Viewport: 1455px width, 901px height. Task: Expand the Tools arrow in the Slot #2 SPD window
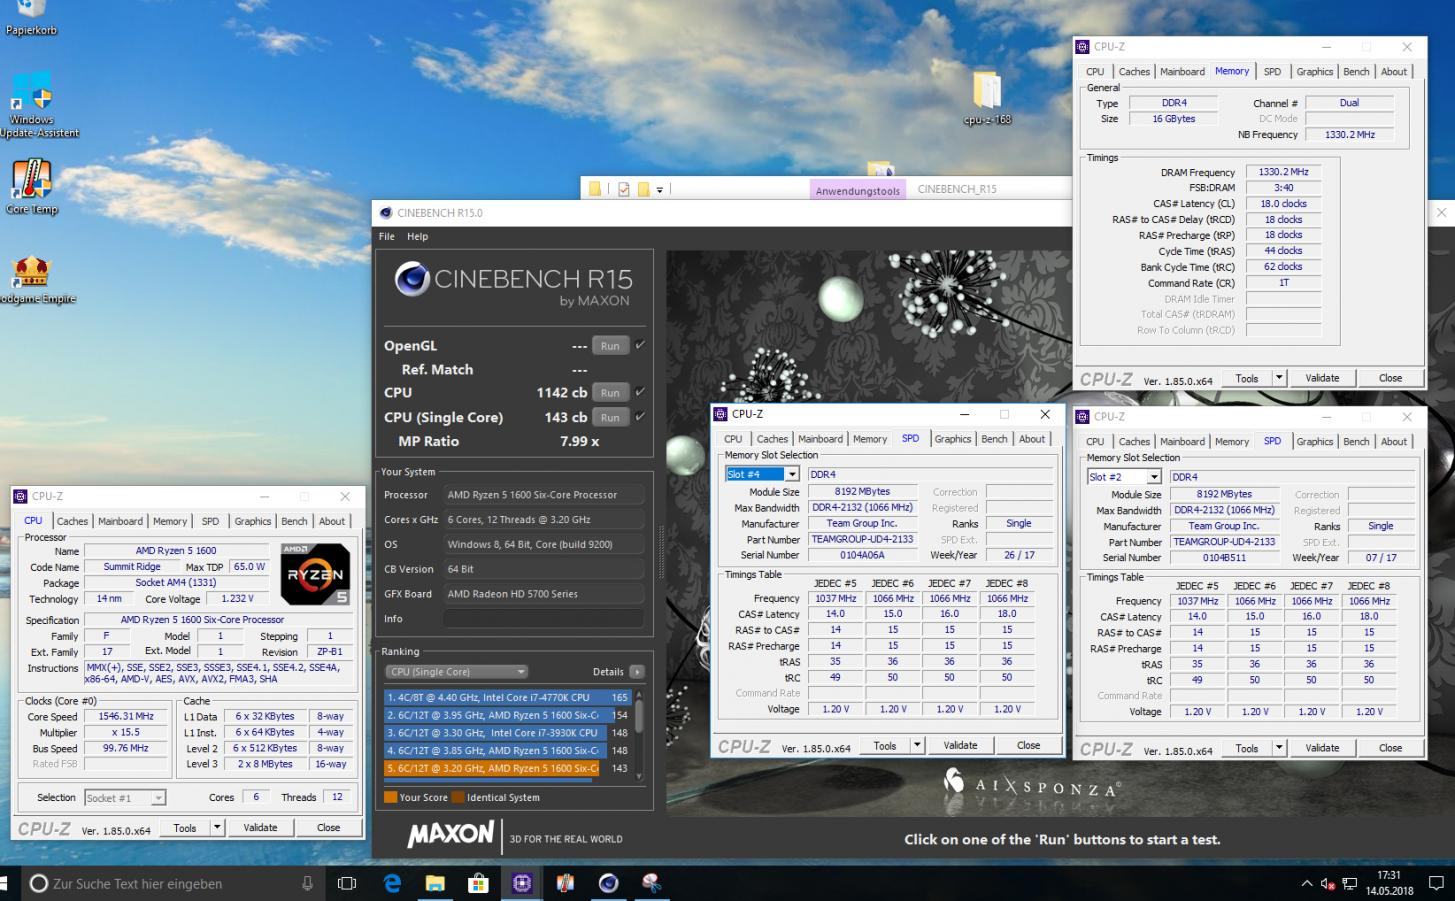pyautogui.click(x=1279, y=748)
